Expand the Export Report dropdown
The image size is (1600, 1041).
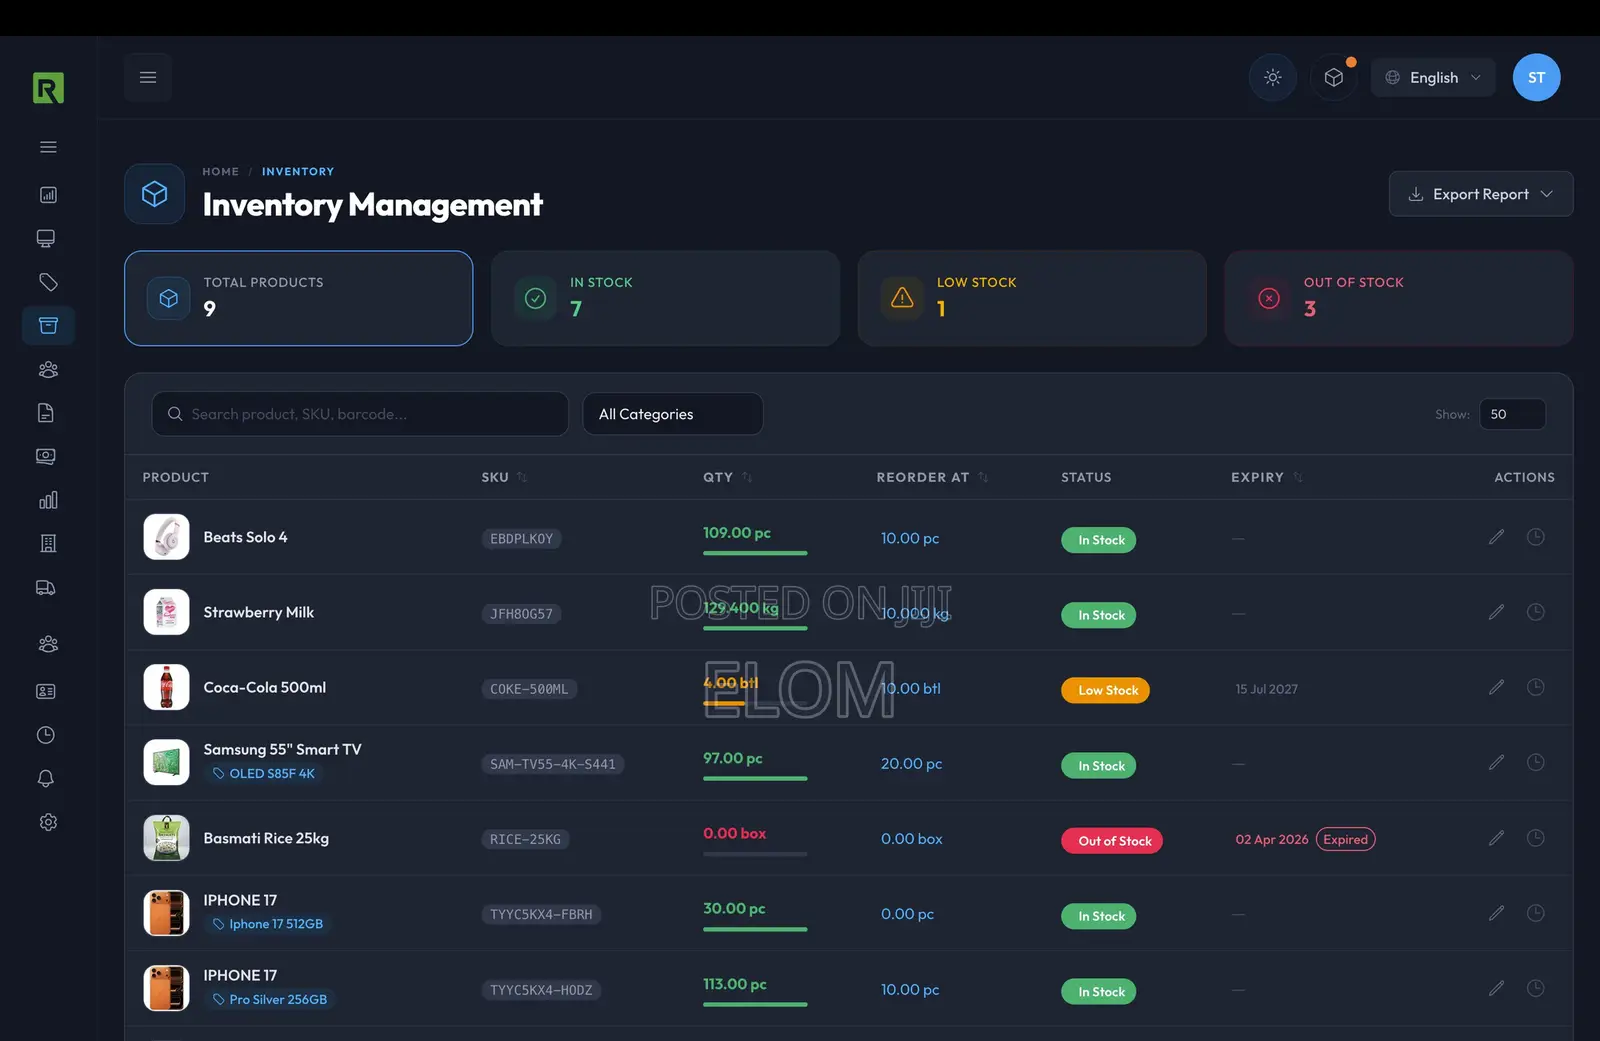pos(1481,194)
